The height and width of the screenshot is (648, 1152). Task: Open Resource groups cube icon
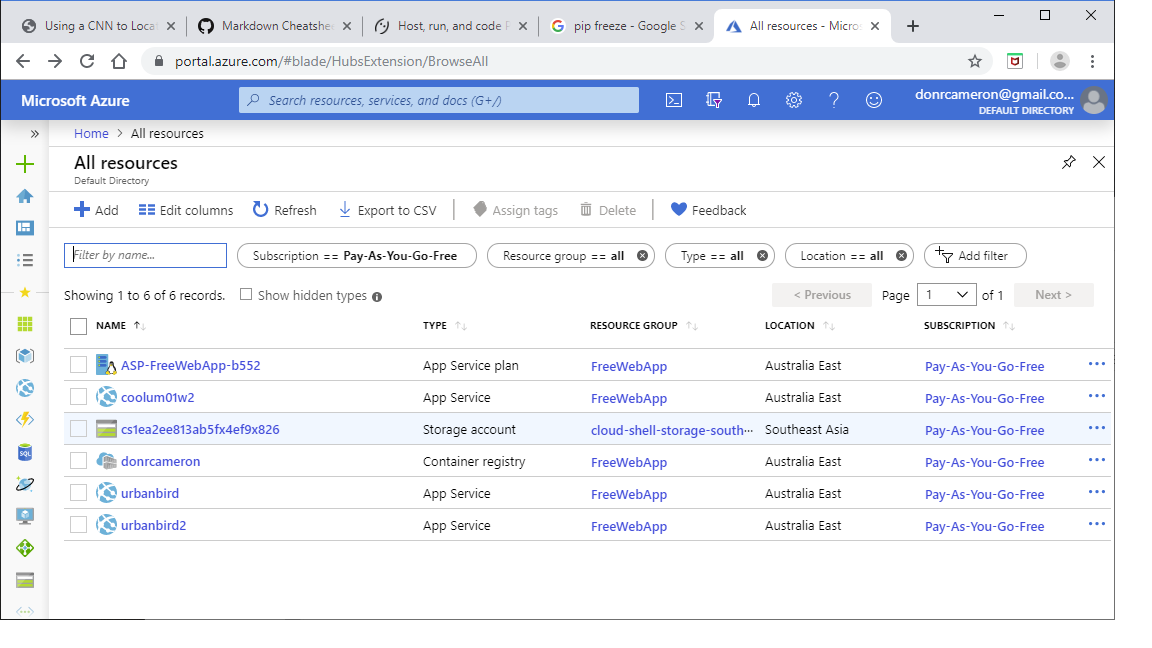pos(25,356)
